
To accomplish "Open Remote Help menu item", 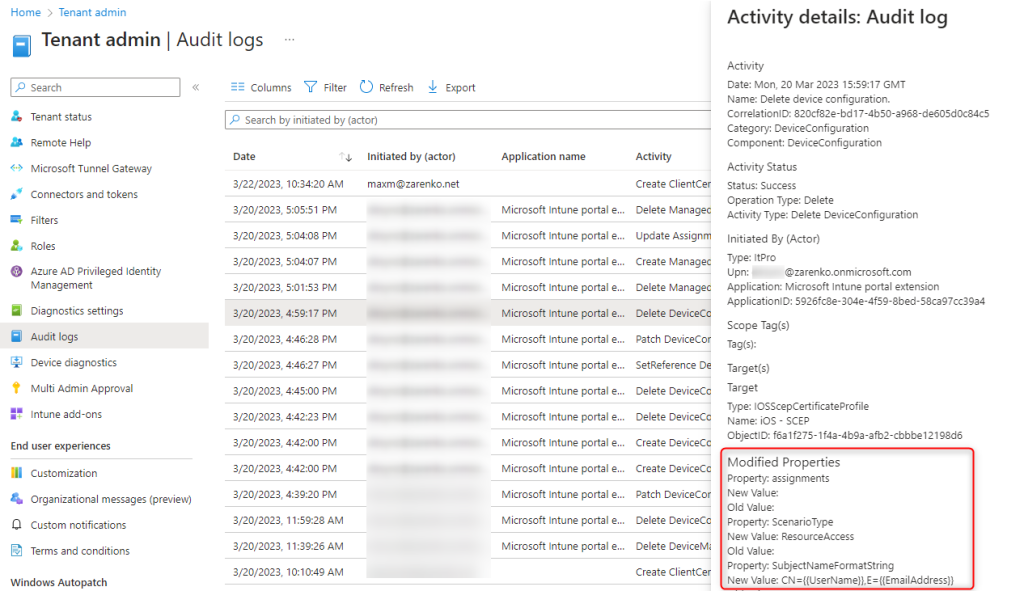I will coord(61,142).
